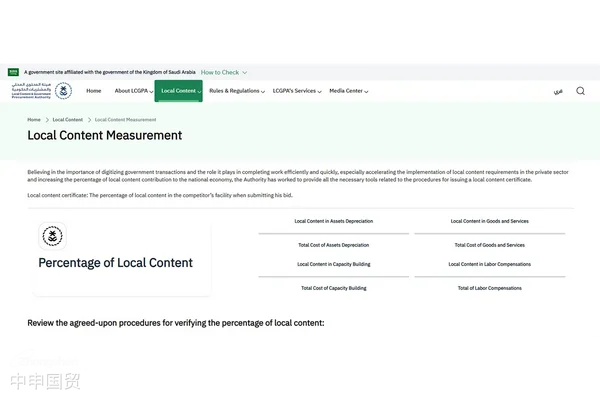Viewport: 600px width, 400px height.
Task: Open LCGPA's Services dropdown
Action: point(297,91)
